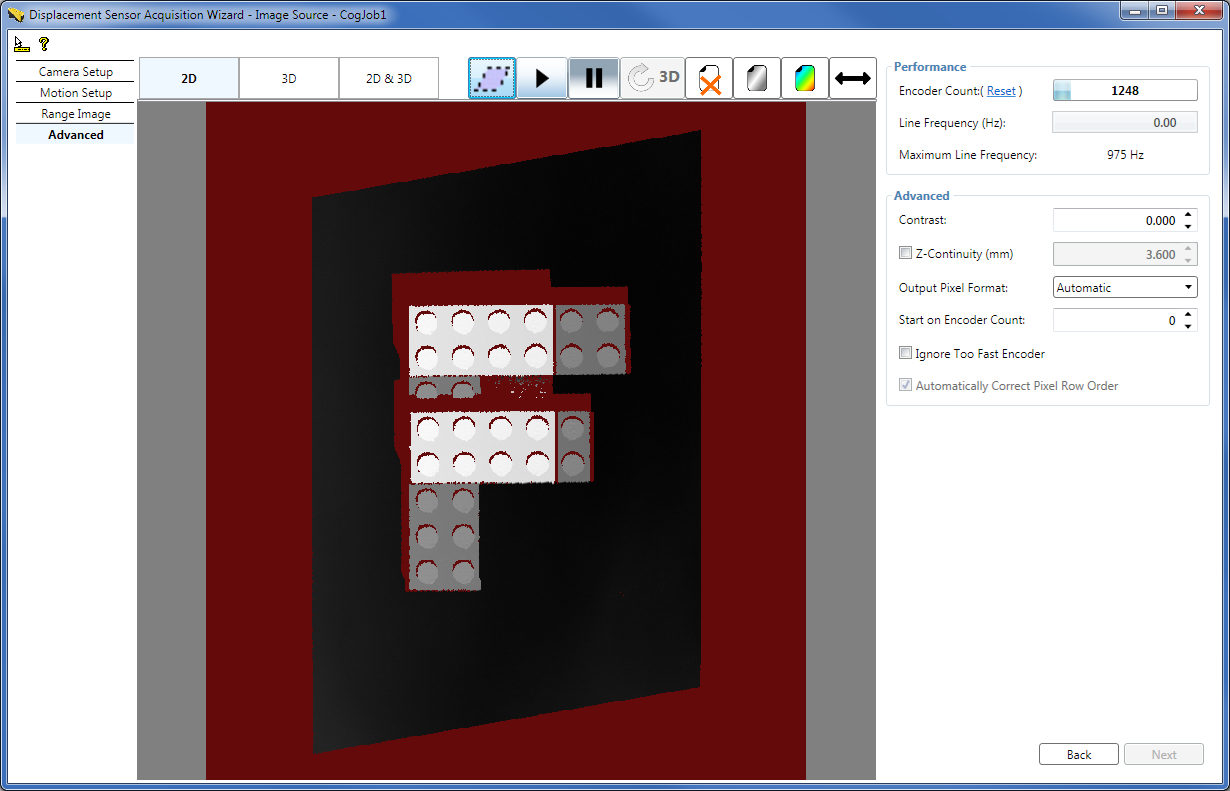Switch display to color range image icon

[805, 78]
